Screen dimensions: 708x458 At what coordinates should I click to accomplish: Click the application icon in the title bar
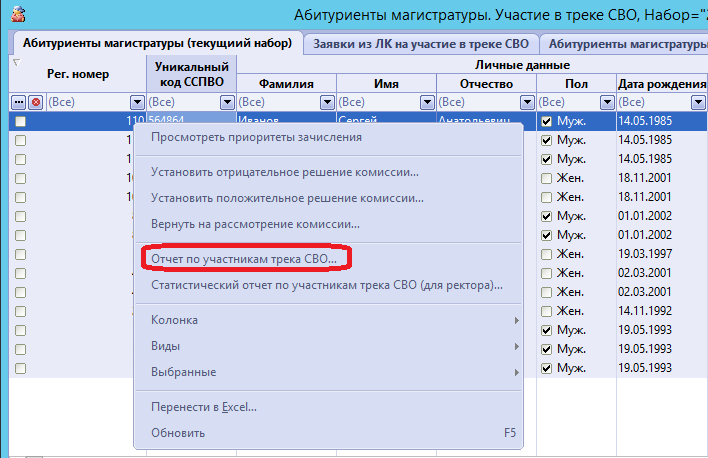(x=18, y=14)
